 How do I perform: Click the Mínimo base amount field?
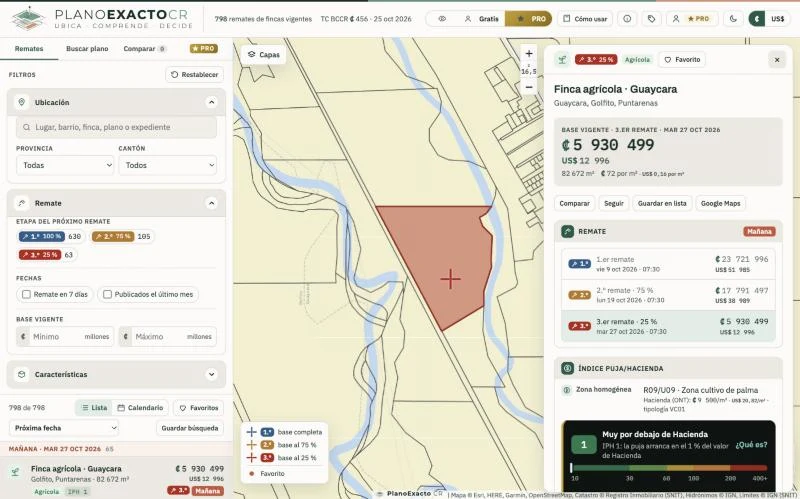(65, 337)
